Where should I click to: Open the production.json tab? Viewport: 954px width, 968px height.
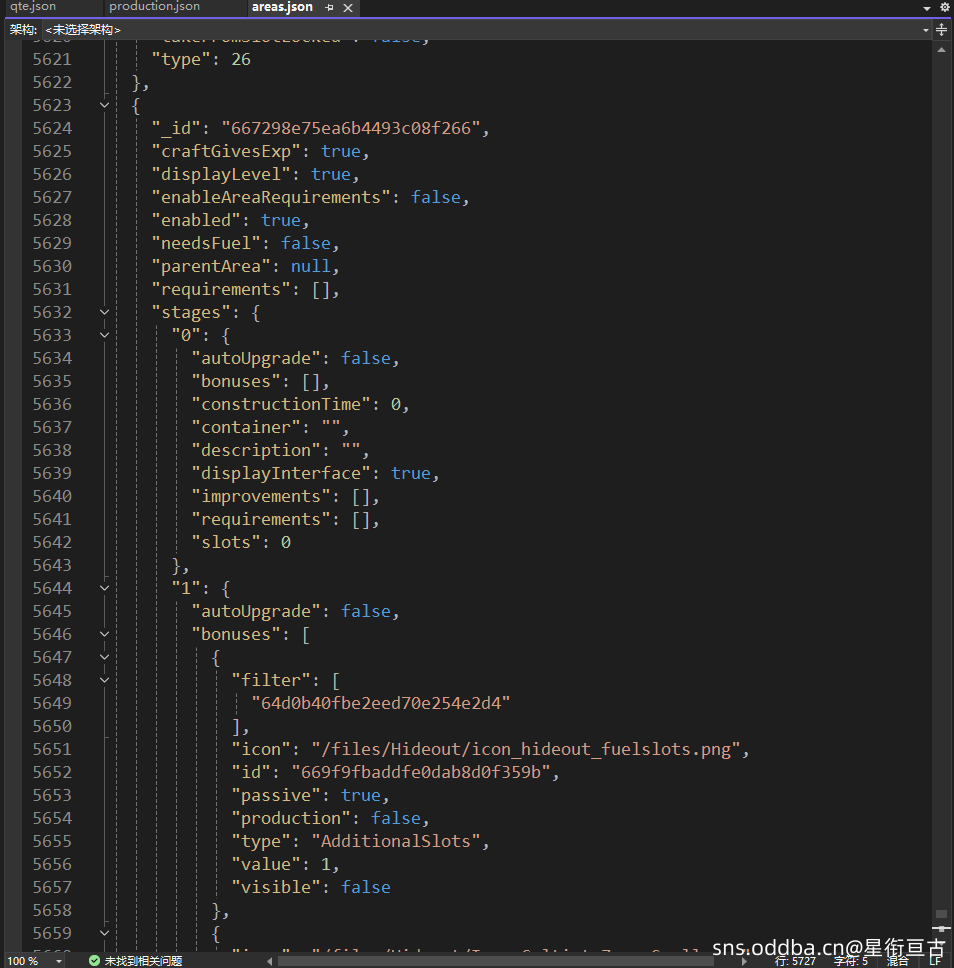(x=154, y=7)
